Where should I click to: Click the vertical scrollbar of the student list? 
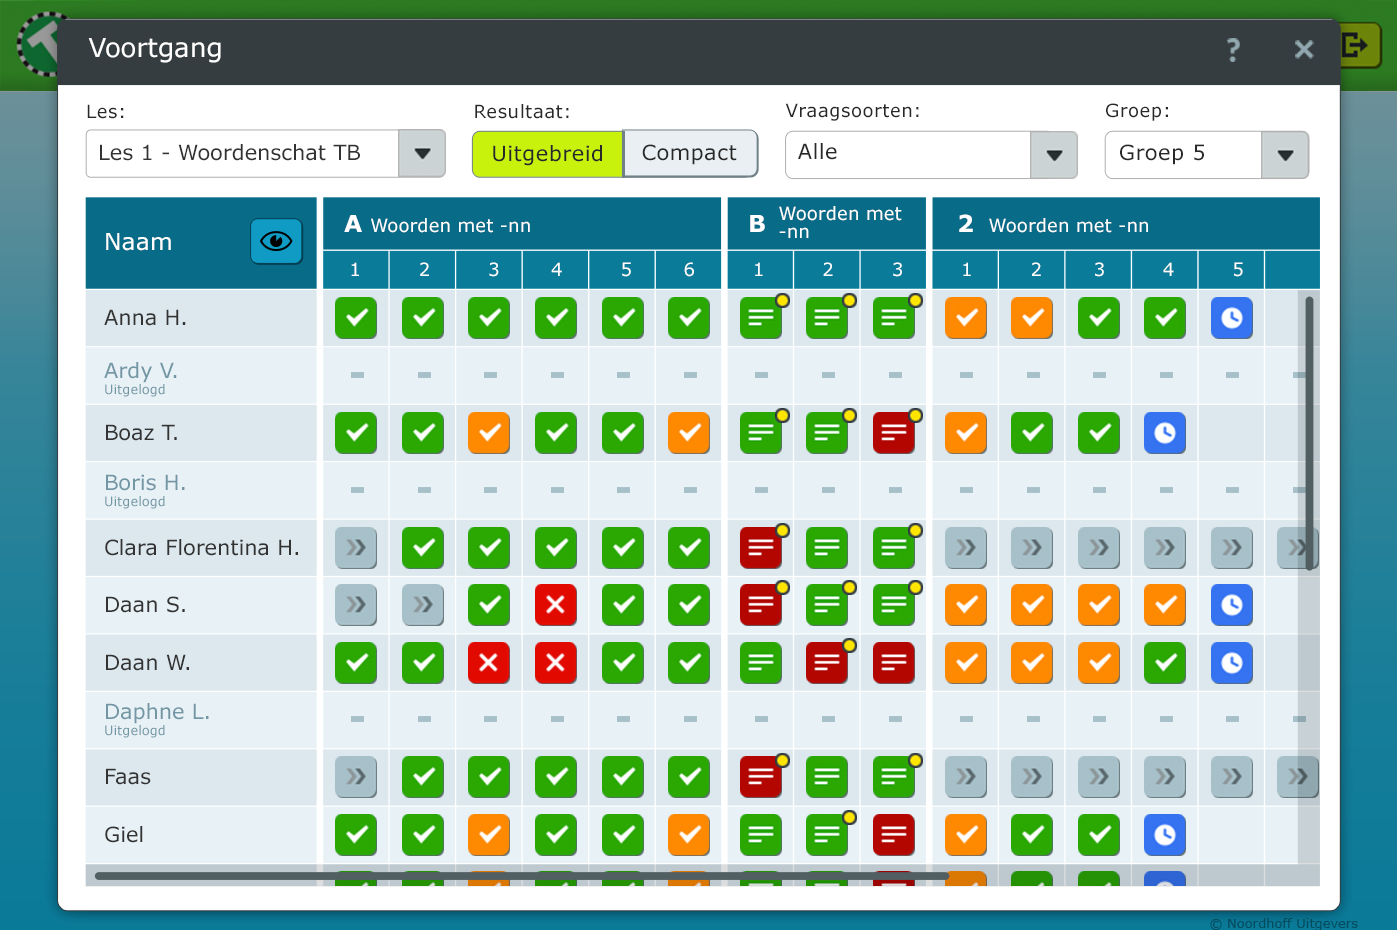pyautogui.click(x=1309, y=432)
